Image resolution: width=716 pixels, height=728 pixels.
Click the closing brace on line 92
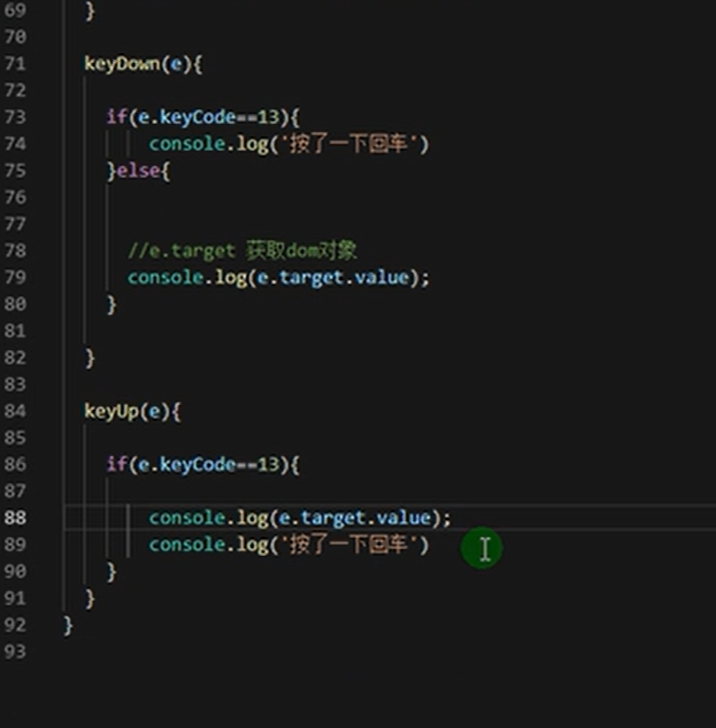[x=68, y=625]
